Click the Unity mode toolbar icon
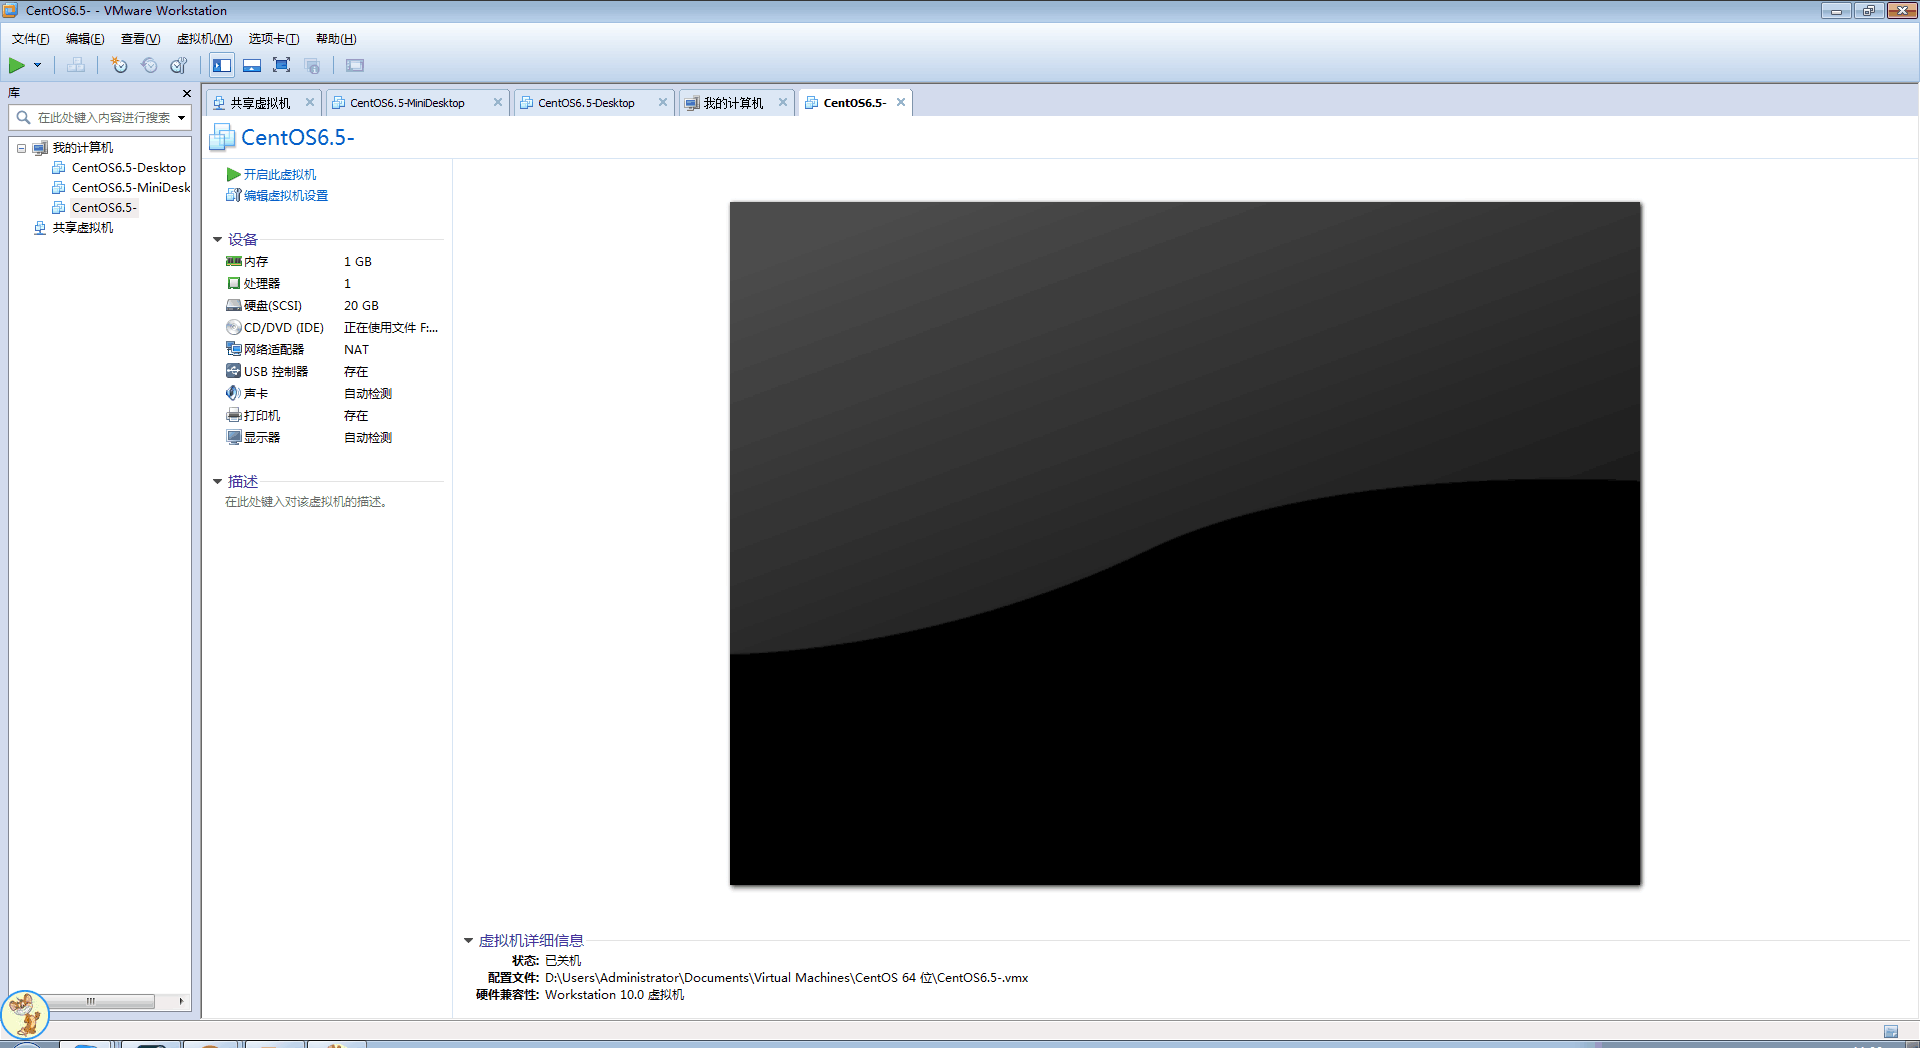Screen dimensions: 1920x1048 [x=312, y=65]
